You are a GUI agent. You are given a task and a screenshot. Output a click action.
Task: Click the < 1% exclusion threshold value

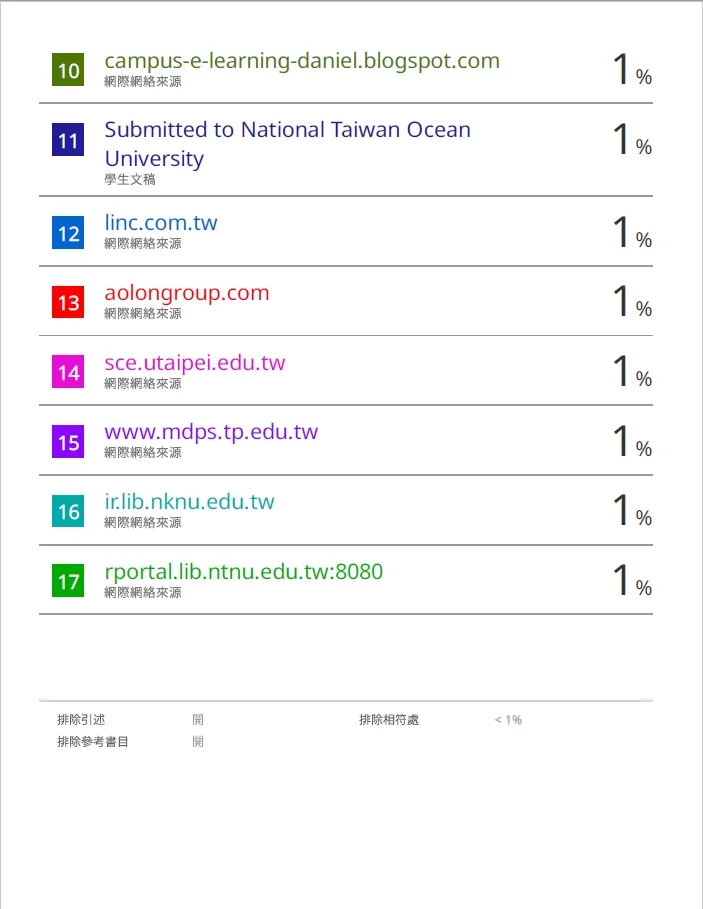[508, 720]
